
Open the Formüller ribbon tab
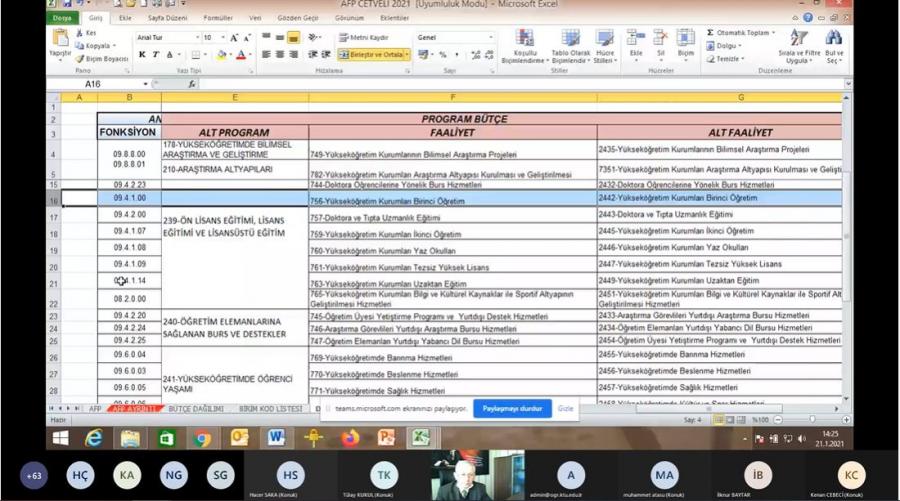218,18
